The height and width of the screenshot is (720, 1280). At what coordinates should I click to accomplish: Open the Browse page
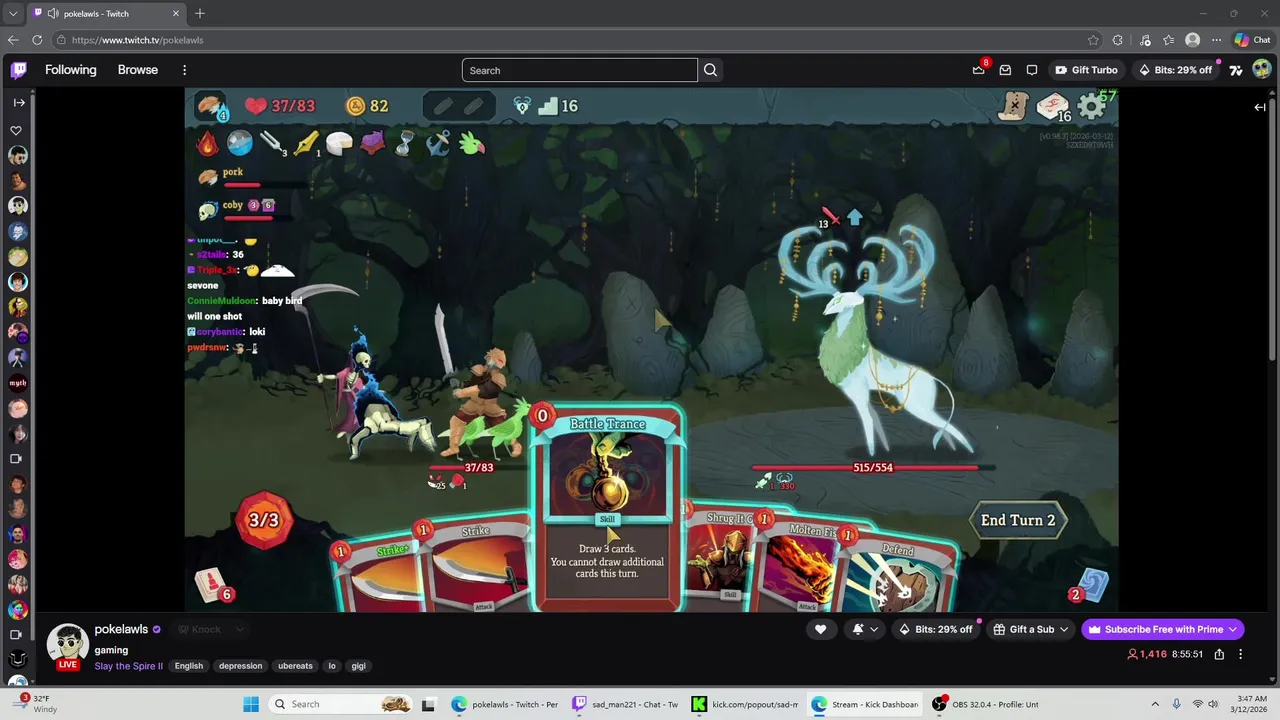(138, 70)
